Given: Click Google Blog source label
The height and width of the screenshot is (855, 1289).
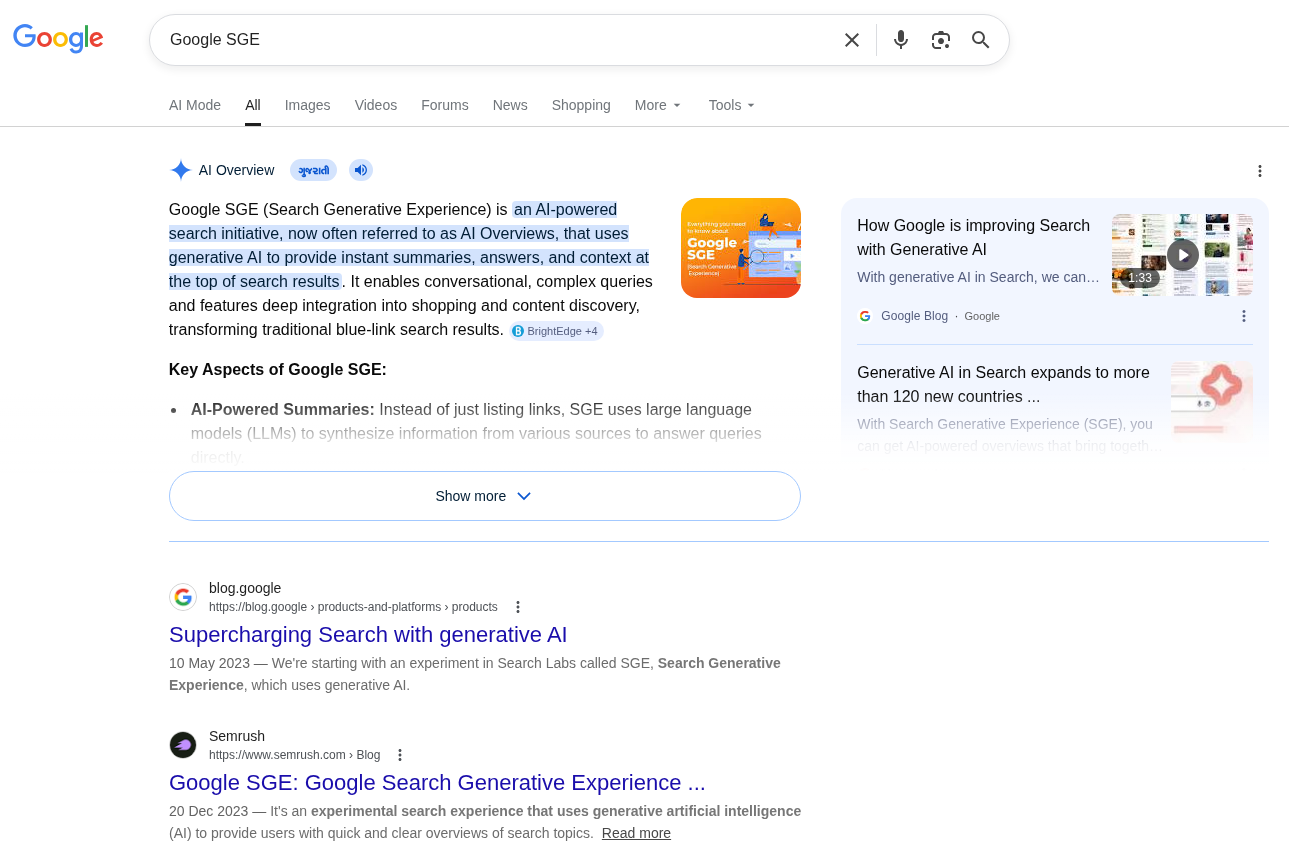Looking at the screenshot, I should (914, 316).
